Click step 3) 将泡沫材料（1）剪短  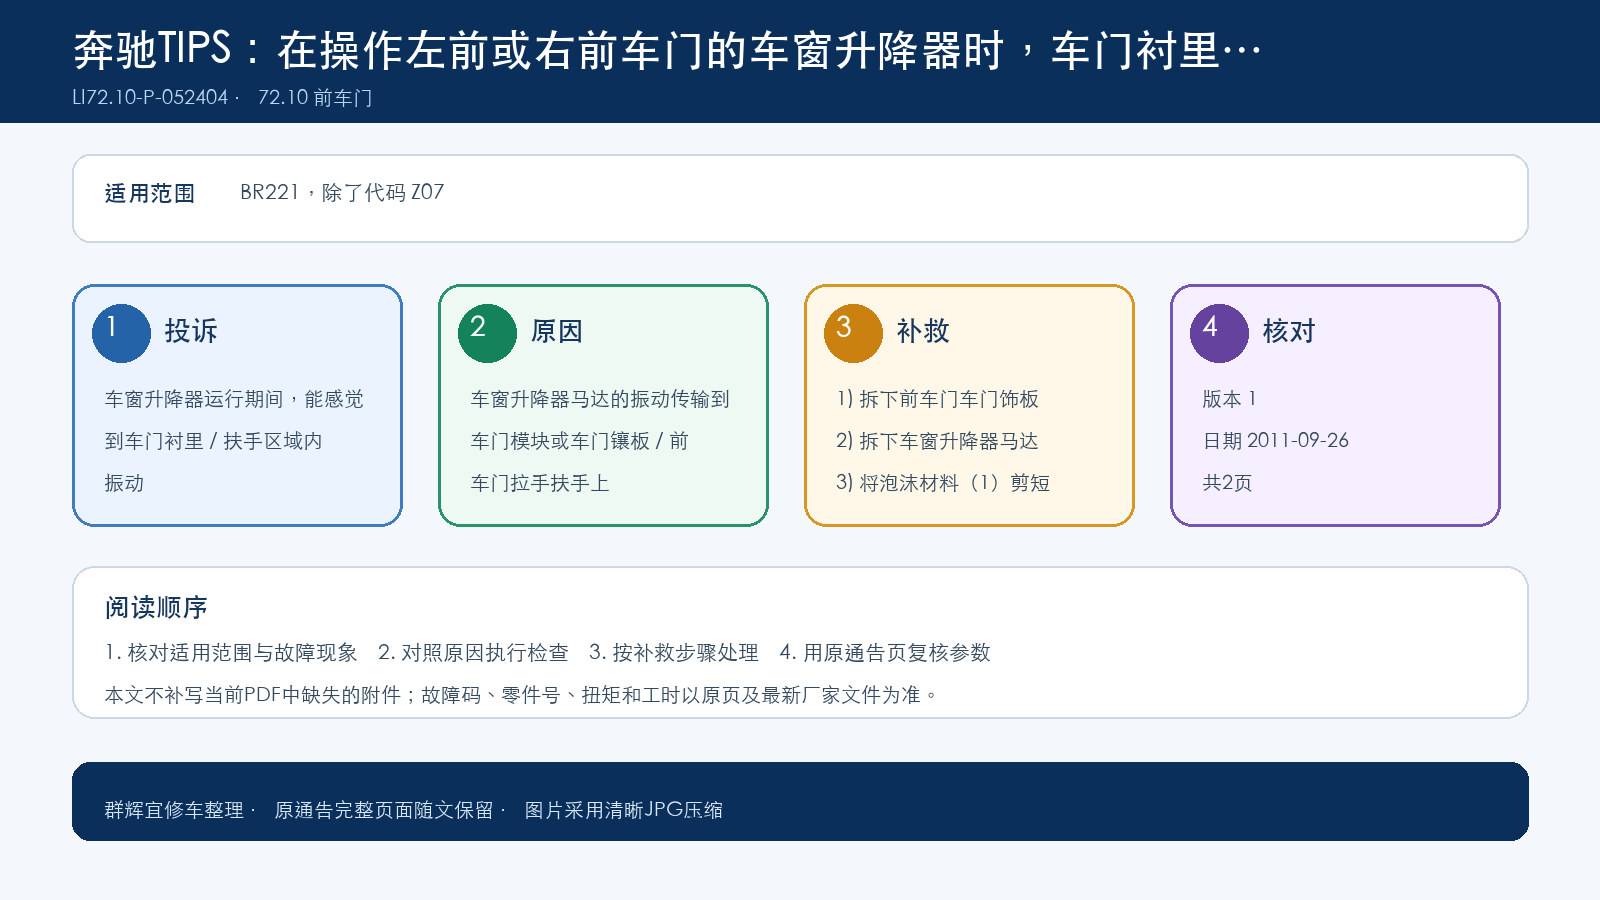944,483
